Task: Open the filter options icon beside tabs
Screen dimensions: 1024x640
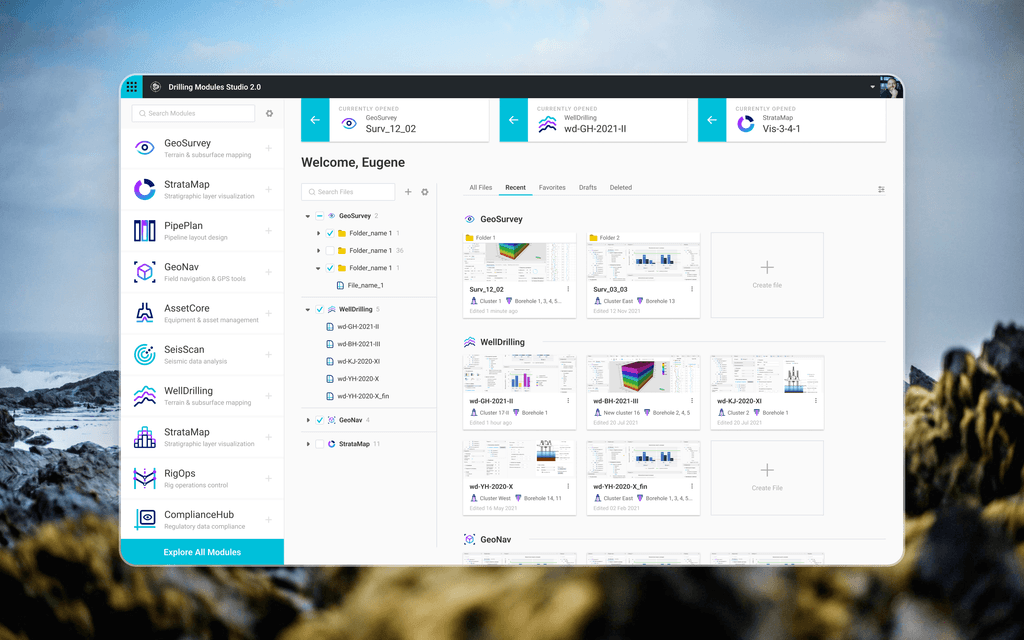Action: click(881, 189)
